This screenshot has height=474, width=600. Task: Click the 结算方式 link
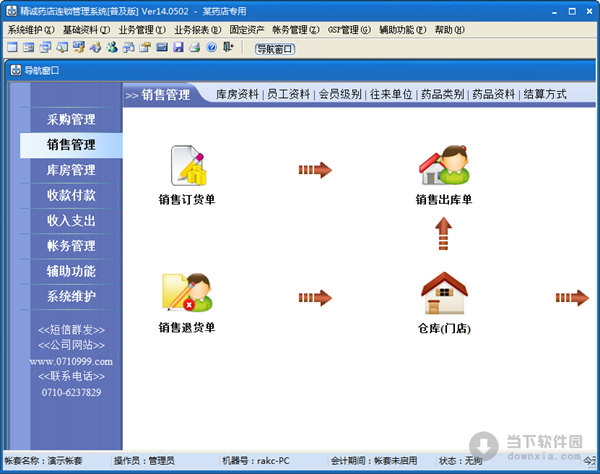click(x=545, y=94)
